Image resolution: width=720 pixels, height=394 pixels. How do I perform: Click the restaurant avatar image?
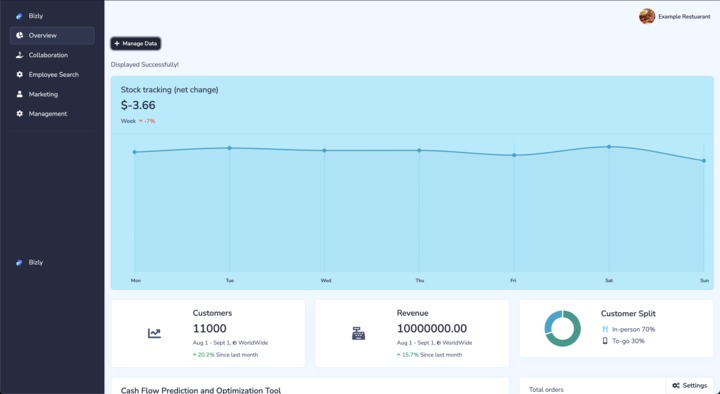coord(647,16)
